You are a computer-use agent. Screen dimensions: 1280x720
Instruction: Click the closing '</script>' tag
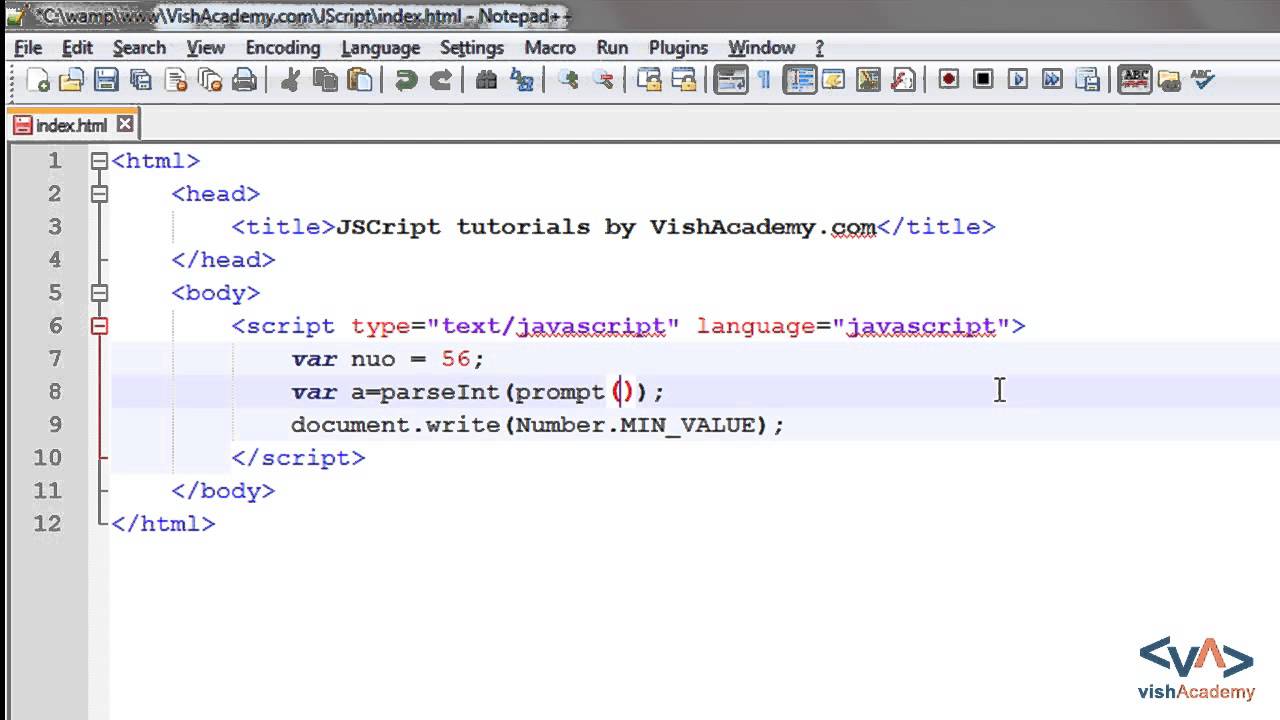click(298, 458)
